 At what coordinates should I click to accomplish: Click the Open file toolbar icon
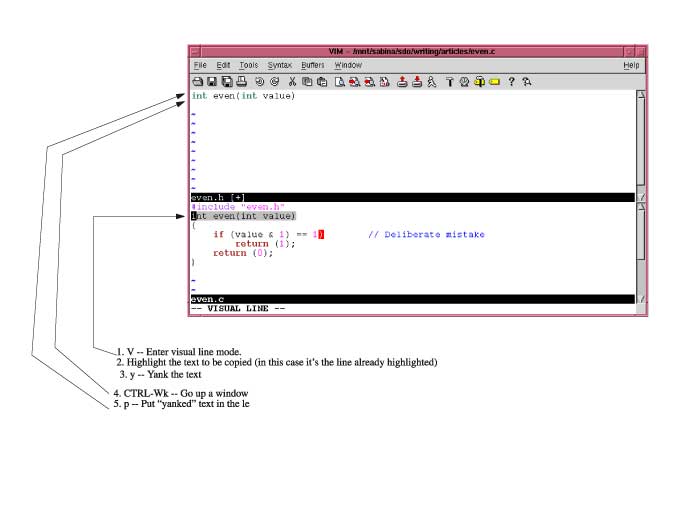pyautogui.click(x=198, y=81)
